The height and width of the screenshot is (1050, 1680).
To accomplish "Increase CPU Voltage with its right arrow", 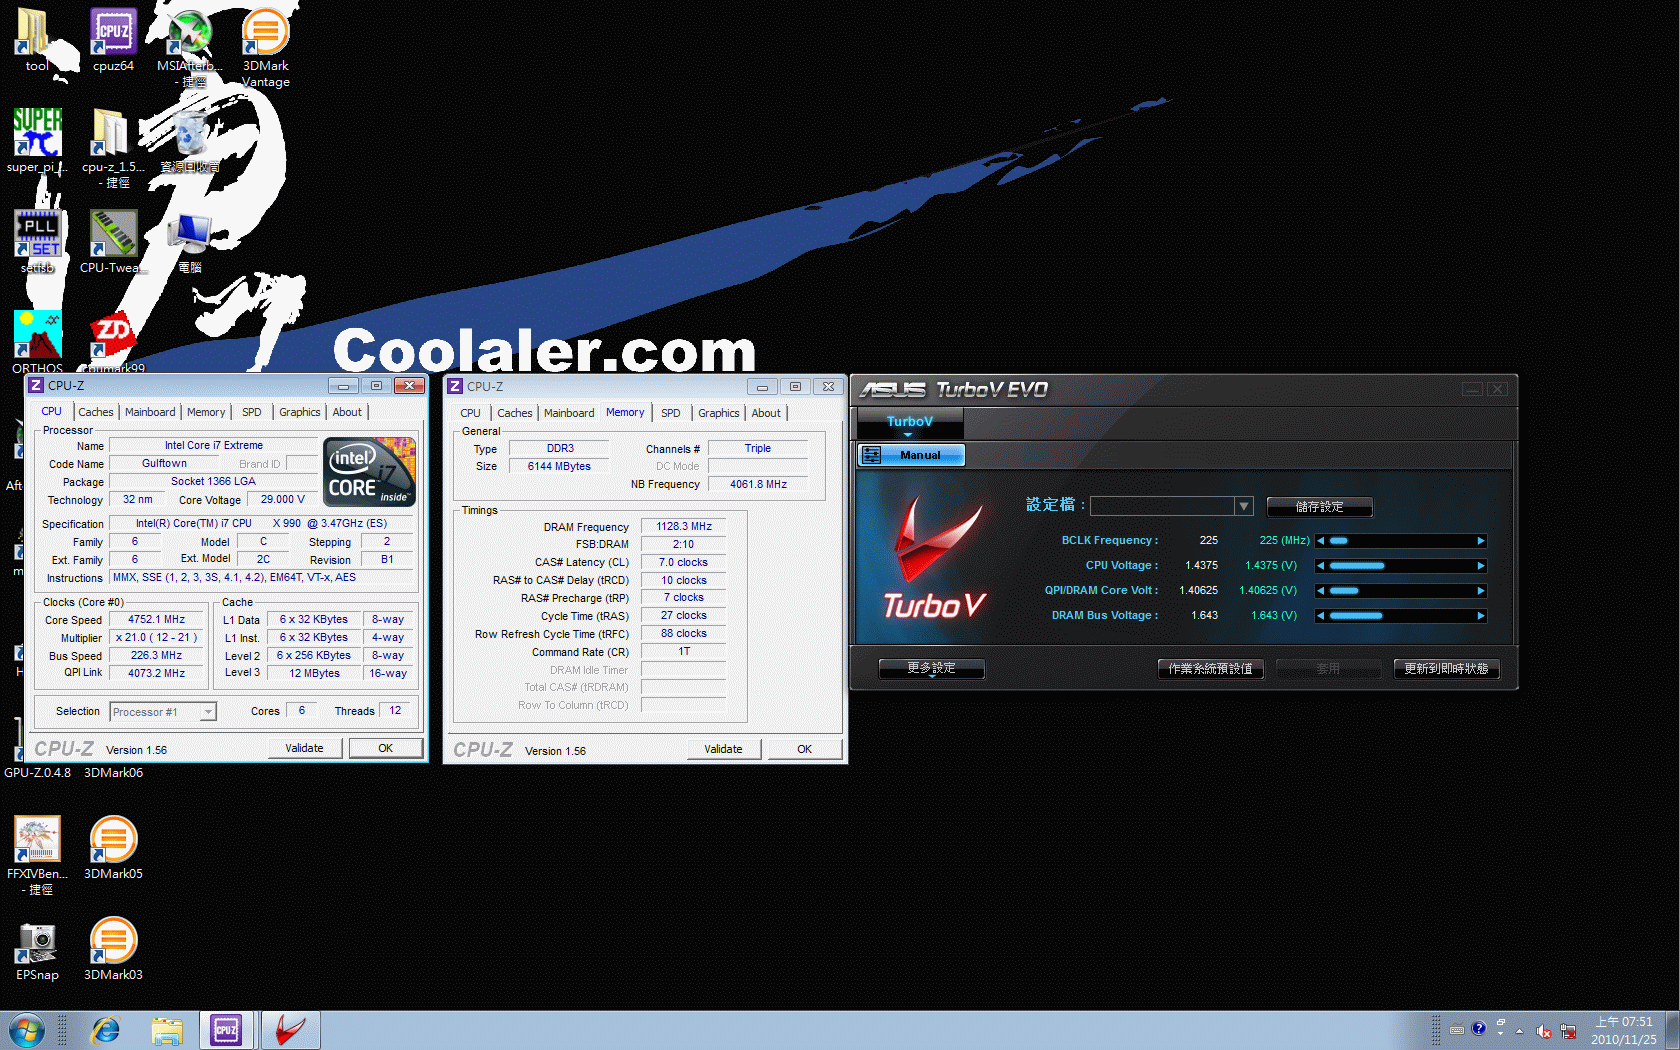I will tap(1481, 566).
